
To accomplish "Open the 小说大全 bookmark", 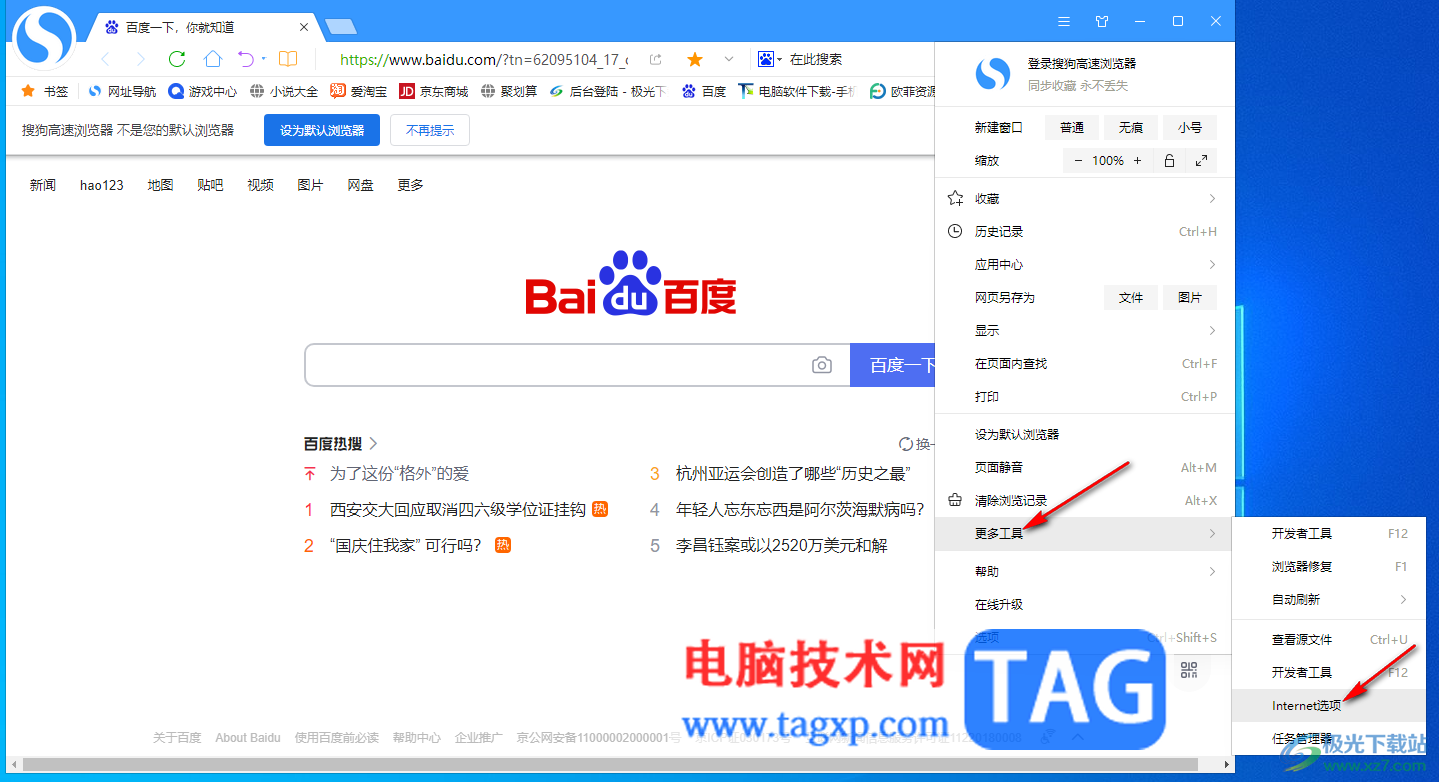I will pos(284,91).
